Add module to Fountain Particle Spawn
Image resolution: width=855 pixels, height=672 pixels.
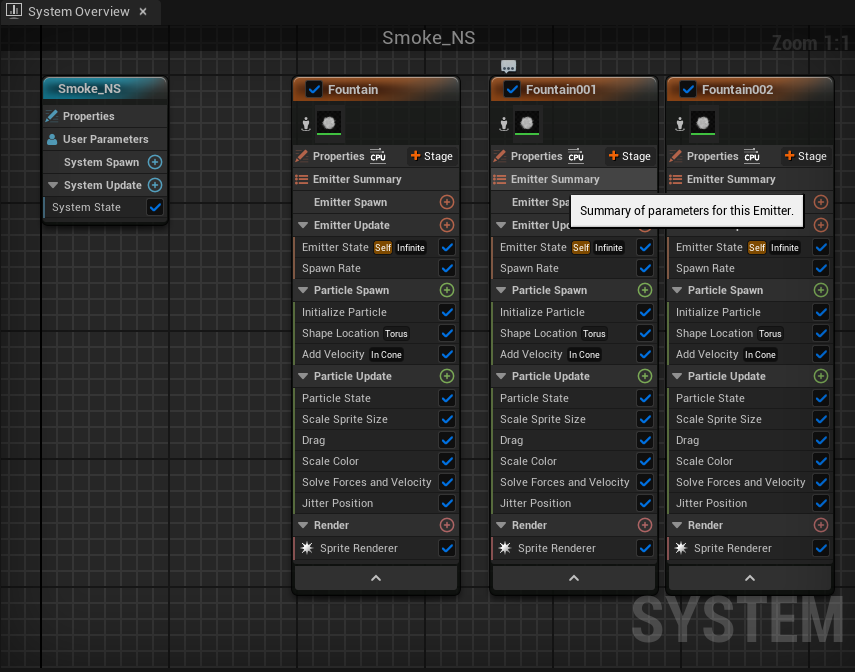pyautogui.click(x=447, y=290)
